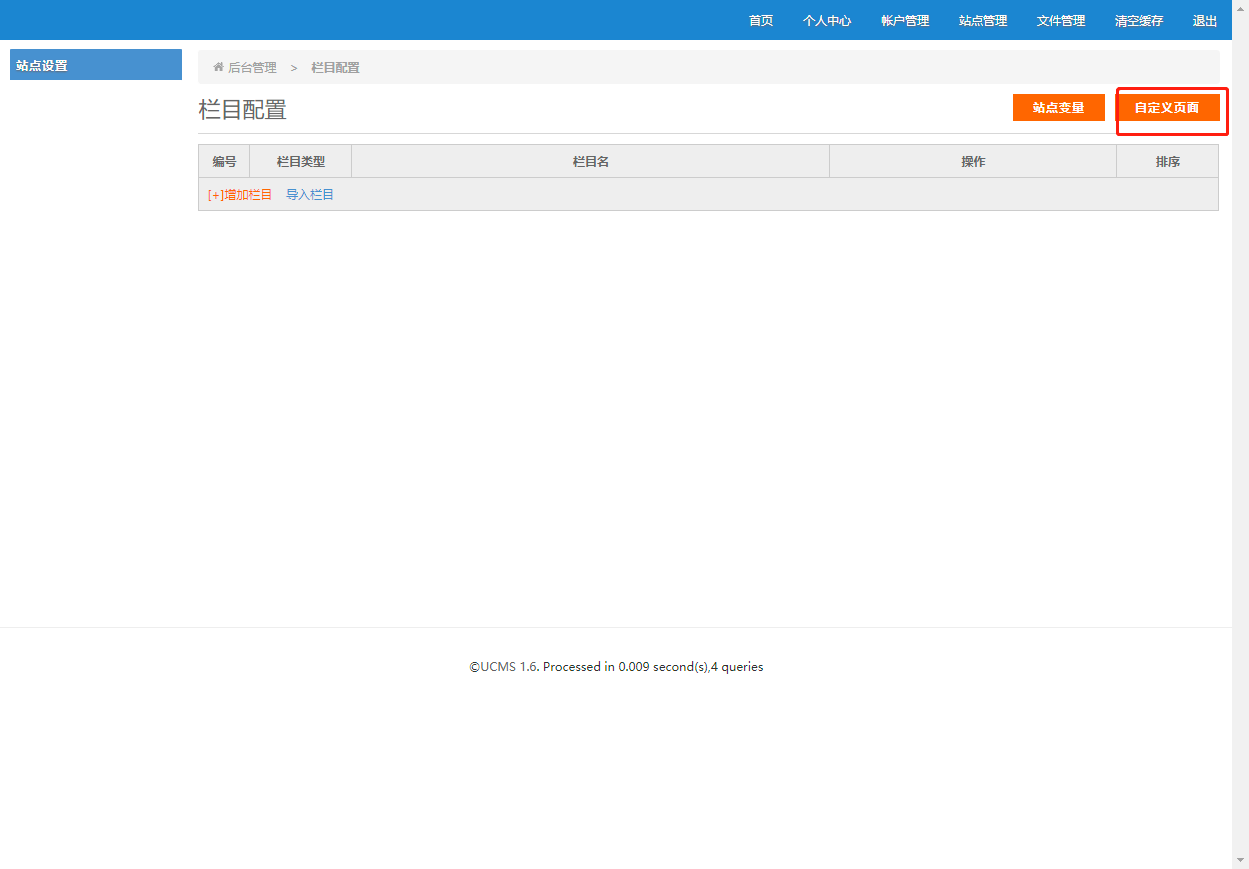Click the 导入栏目 link

310,195
